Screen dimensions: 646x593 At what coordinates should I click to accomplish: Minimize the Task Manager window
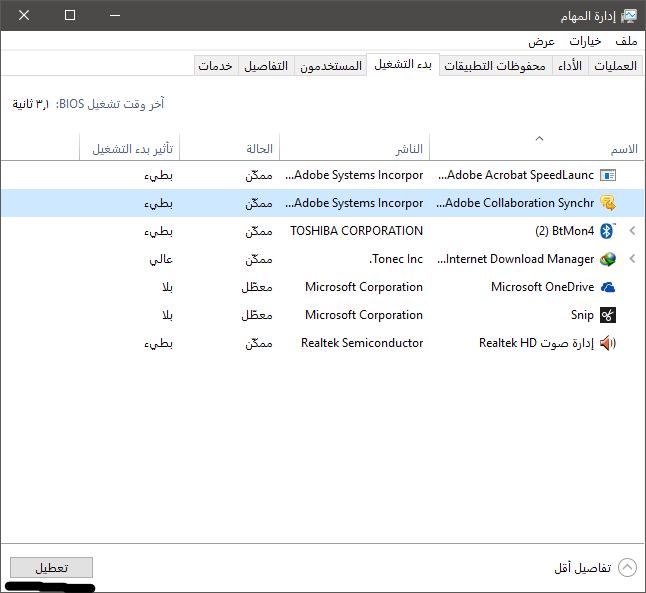(x=115, y=16)
